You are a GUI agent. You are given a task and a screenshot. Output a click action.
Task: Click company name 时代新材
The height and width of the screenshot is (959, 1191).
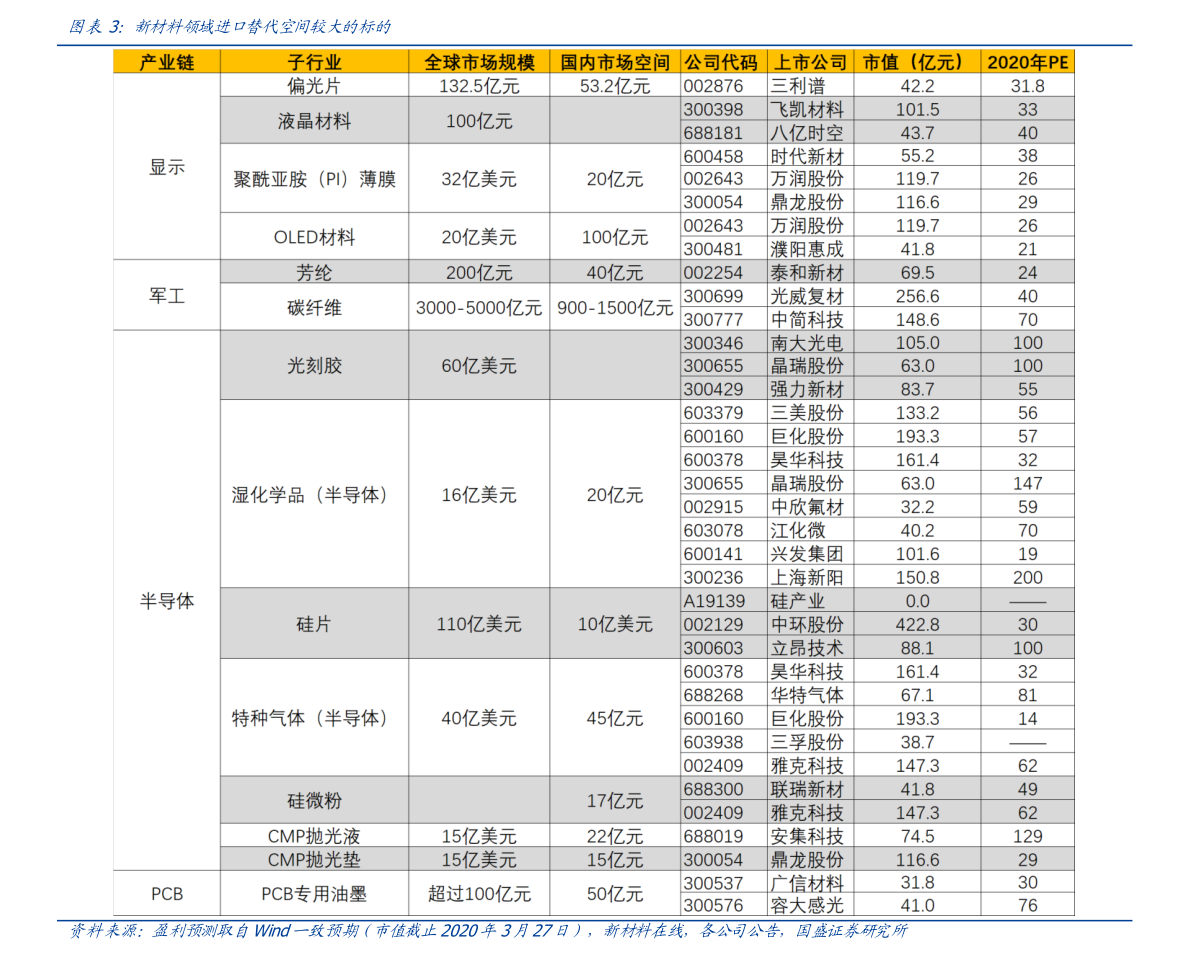[x=807, y=156]
